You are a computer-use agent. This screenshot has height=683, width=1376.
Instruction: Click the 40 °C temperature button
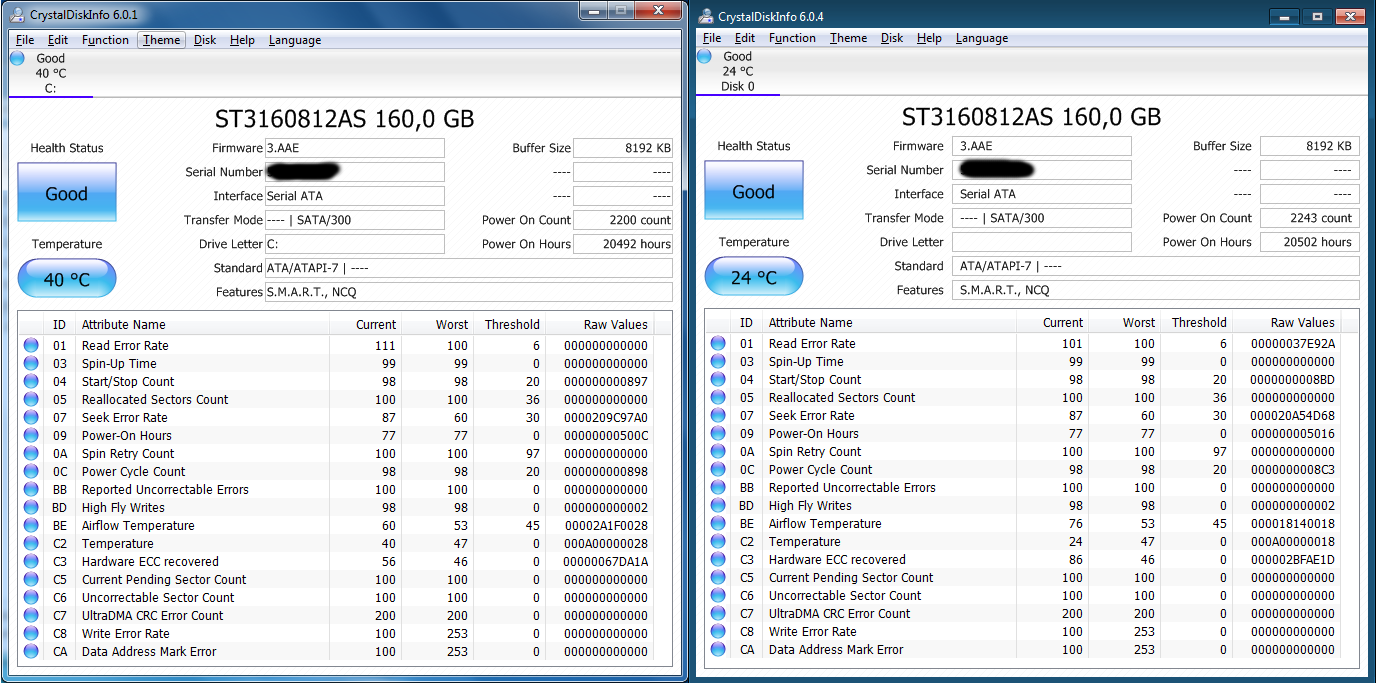67,279
